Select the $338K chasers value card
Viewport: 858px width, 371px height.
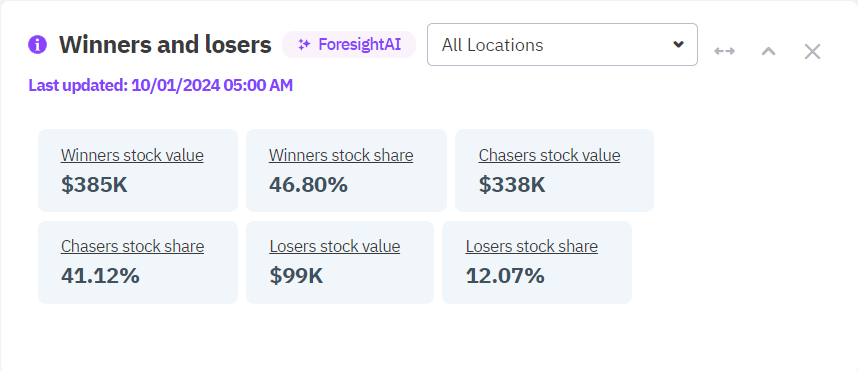click(x=554, y=170)
